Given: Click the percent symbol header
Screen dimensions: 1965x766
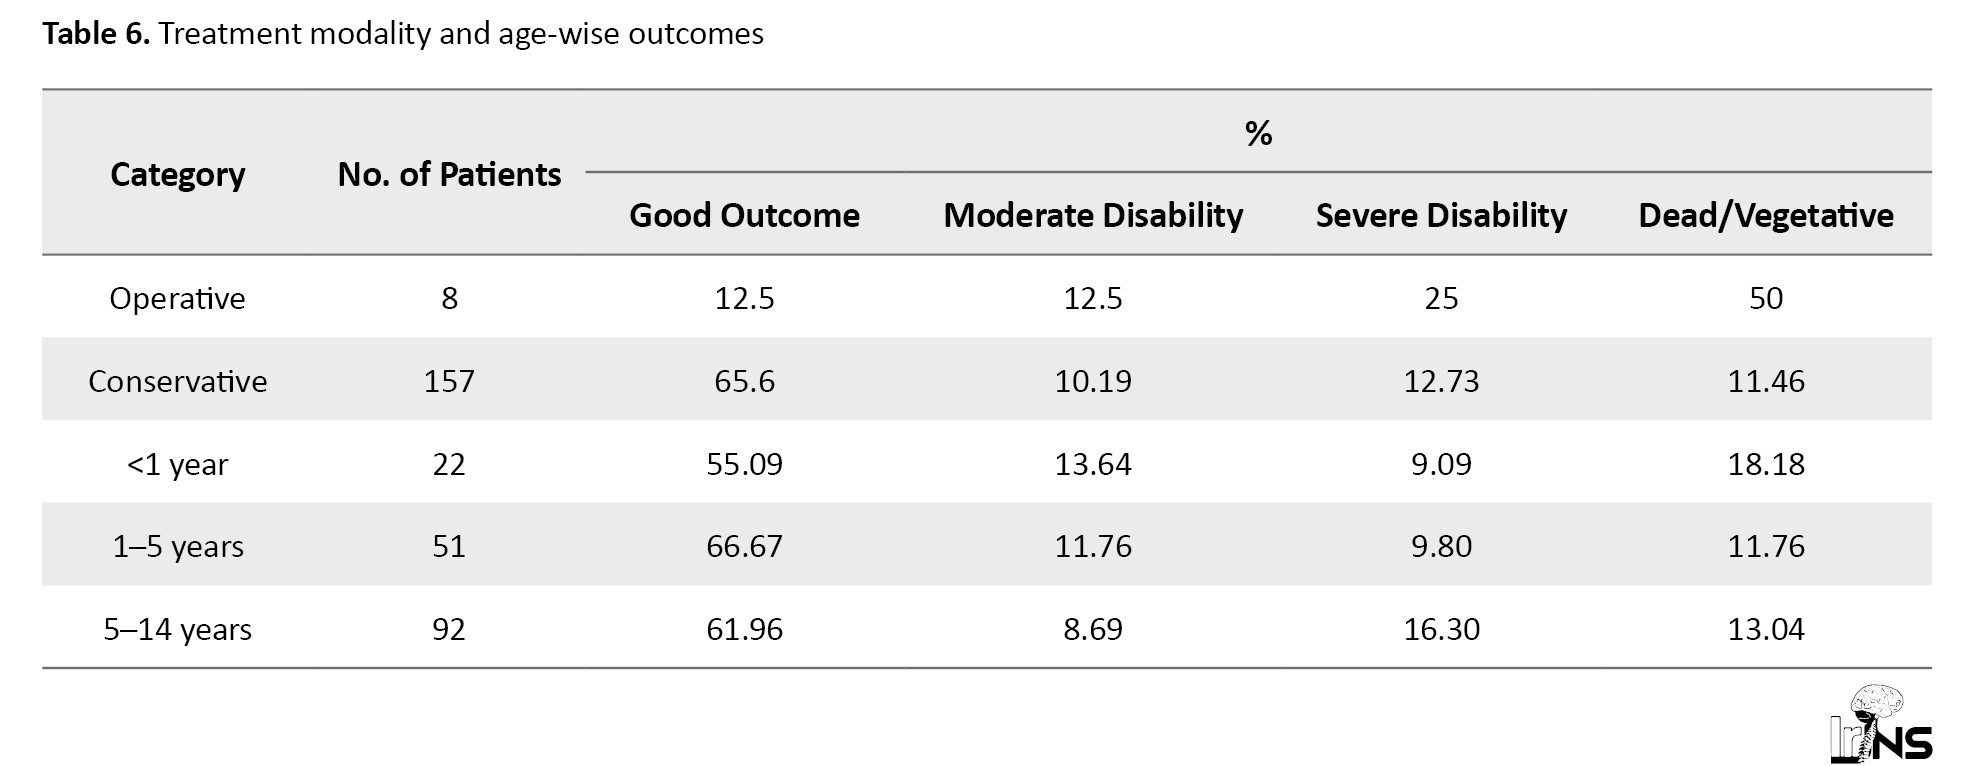Looking at the screenshot, I should (x=1258, y=133).
